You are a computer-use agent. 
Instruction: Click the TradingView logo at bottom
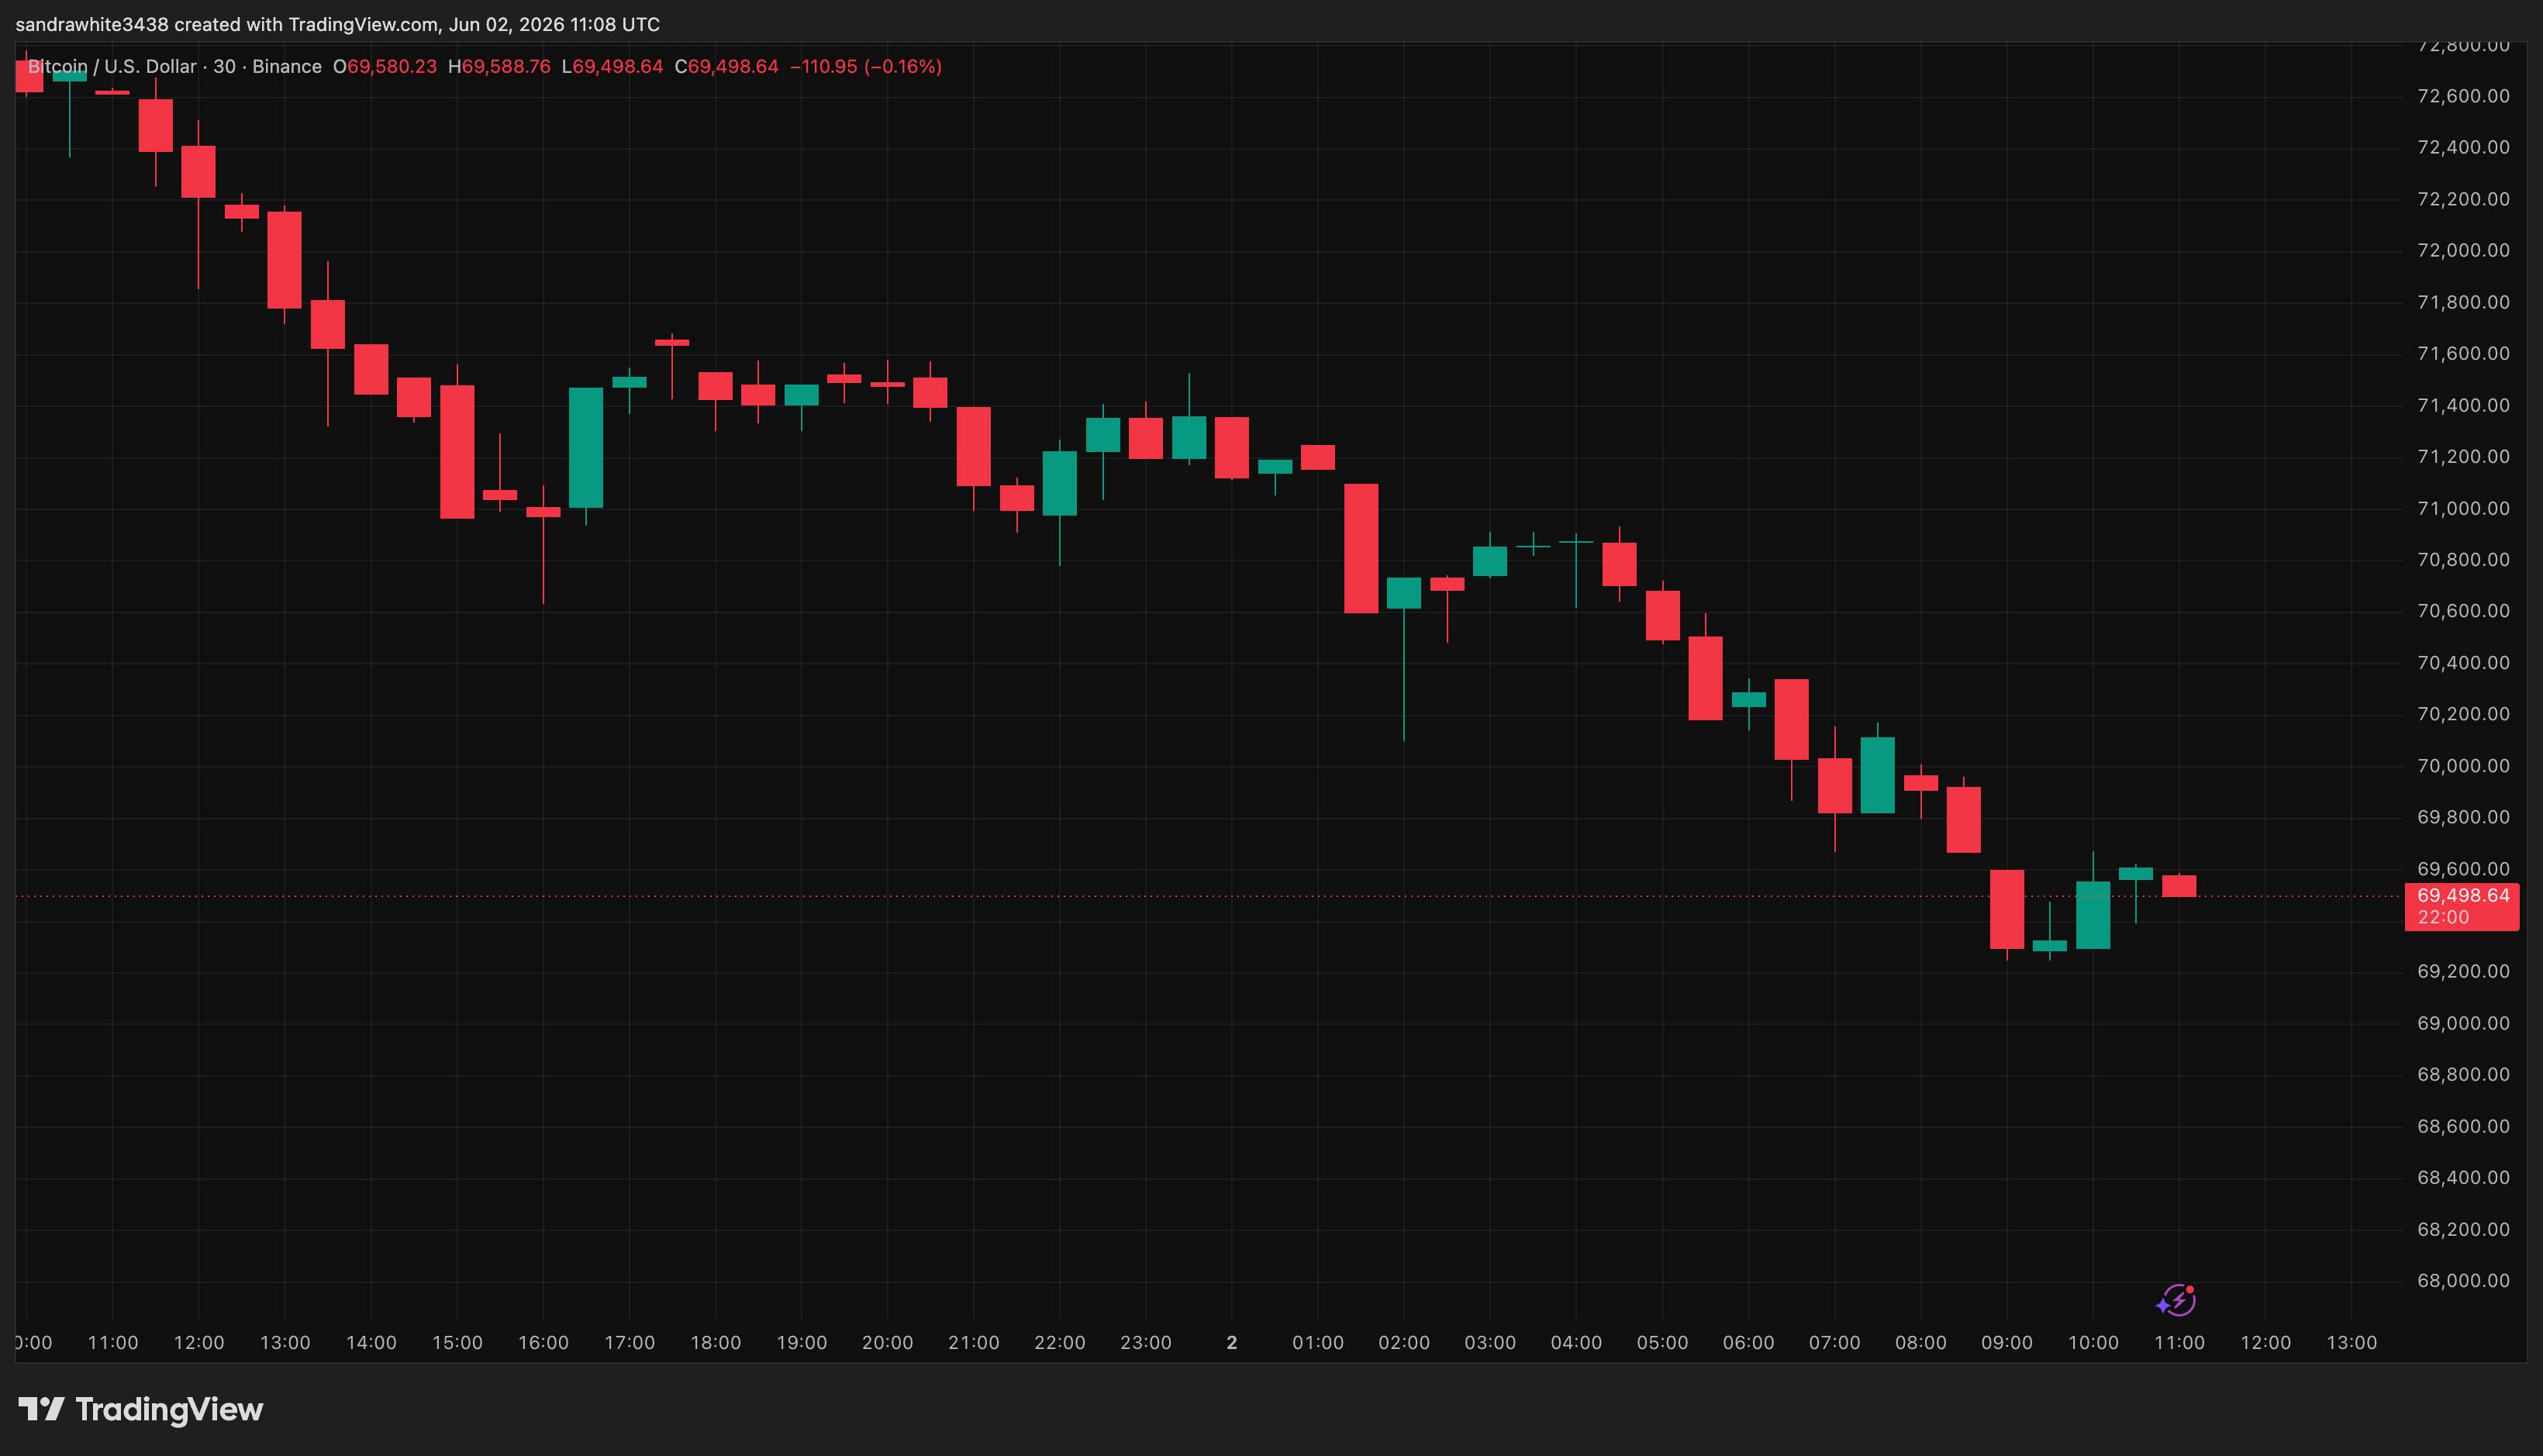click(141, 1410)
